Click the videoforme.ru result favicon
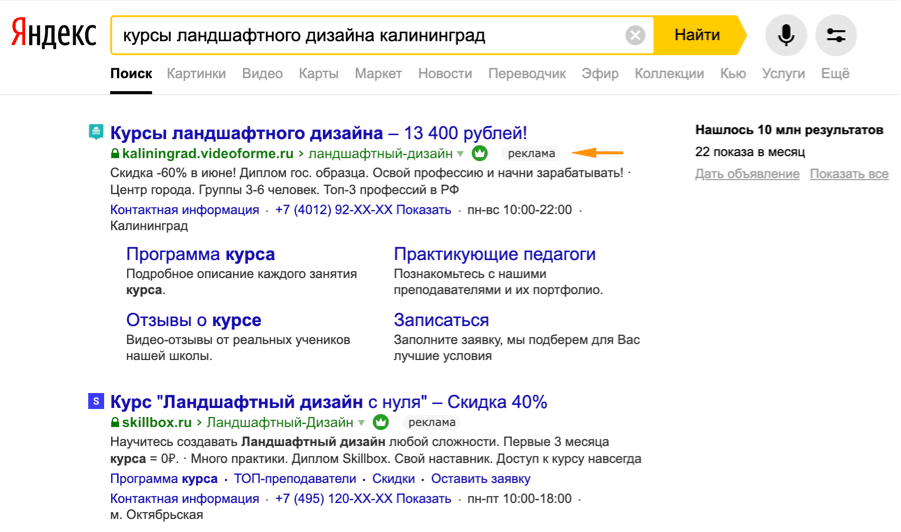This screenshot has height=532, width=901. point(96,132)
